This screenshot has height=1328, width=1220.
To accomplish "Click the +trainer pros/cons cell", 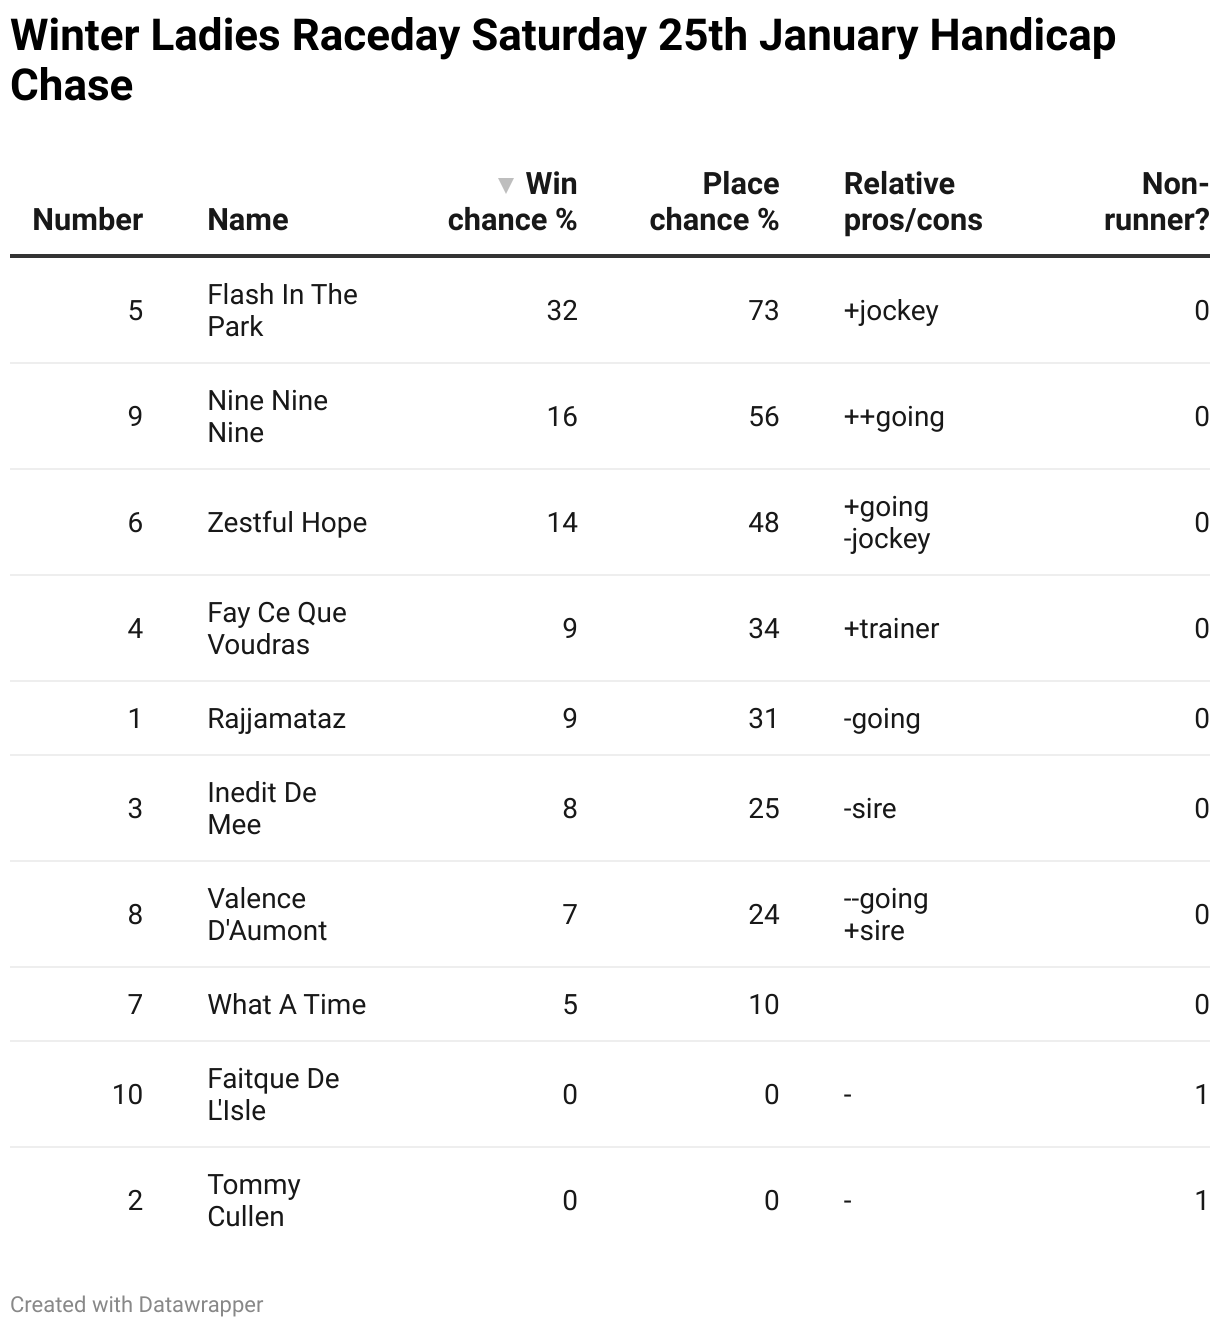I will pos(891,628).
